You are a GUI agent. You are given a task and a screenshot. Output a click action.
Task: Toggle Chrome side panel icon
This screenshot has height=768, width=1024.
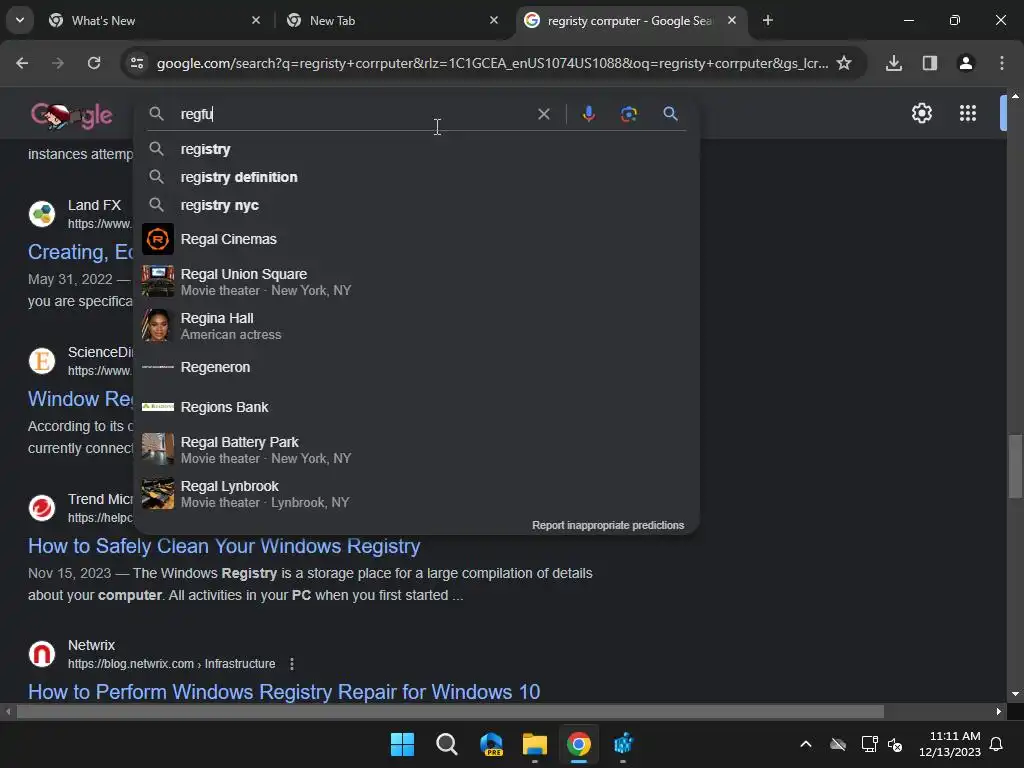[x=930, y=63]
